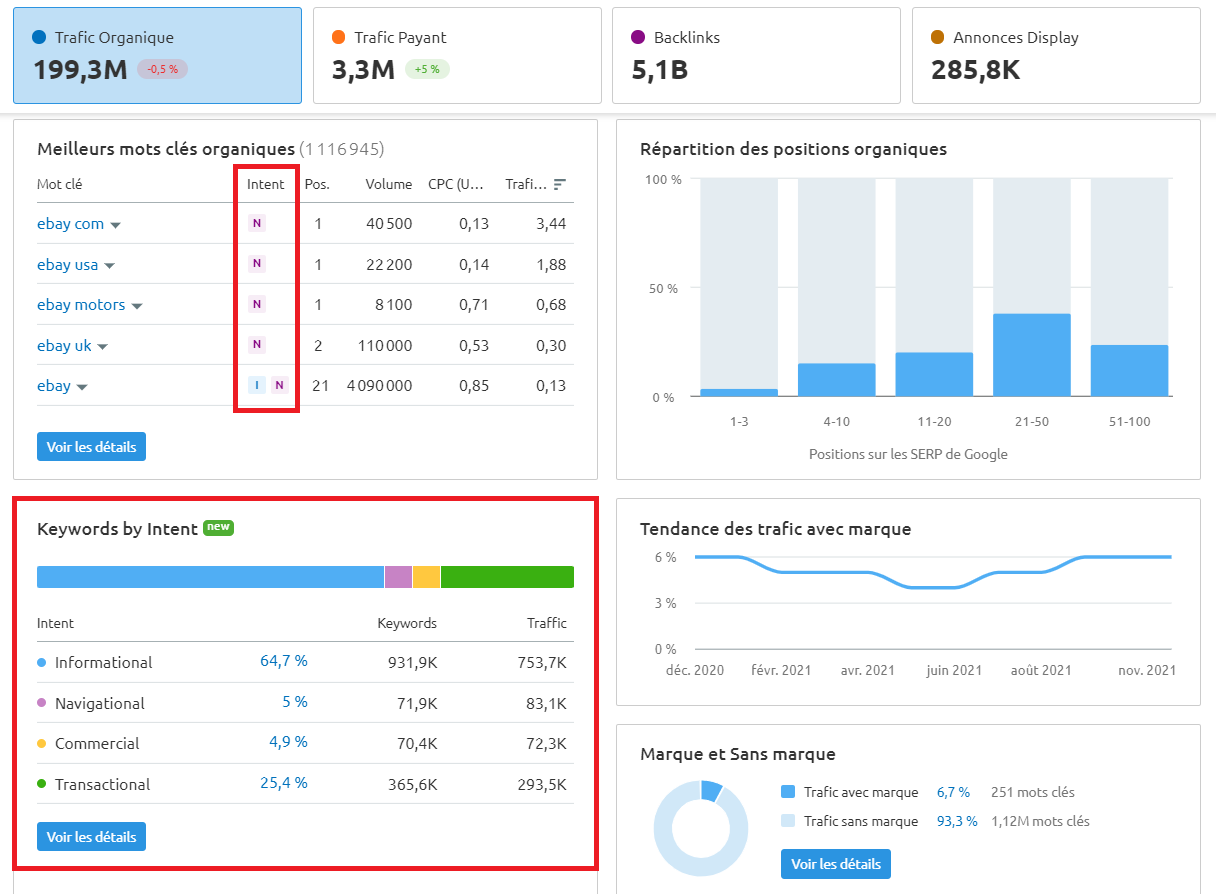This screenshot has width=1216, height=894.
Task: Click the Informational blue dot marker
Action: pyautogui.click(x=44, y=662)
